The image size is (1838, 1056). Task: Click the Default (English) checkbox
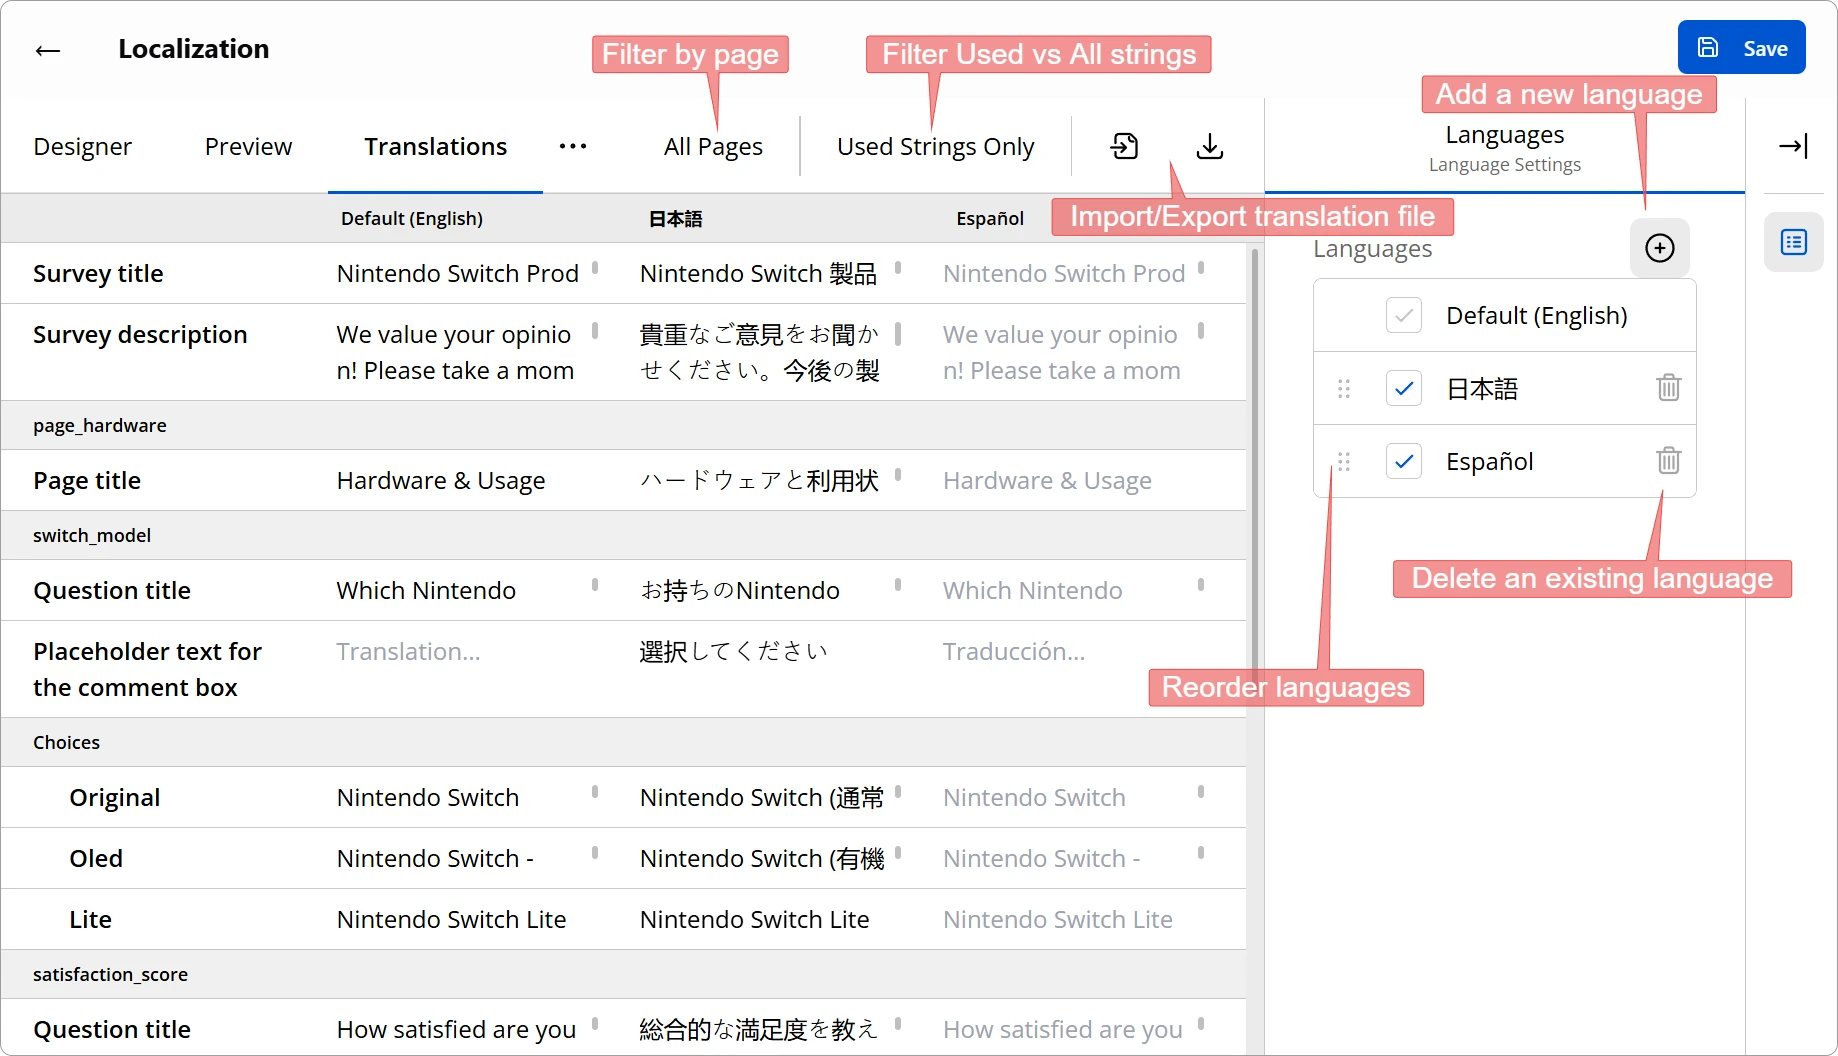click(x=1404, y=316)
